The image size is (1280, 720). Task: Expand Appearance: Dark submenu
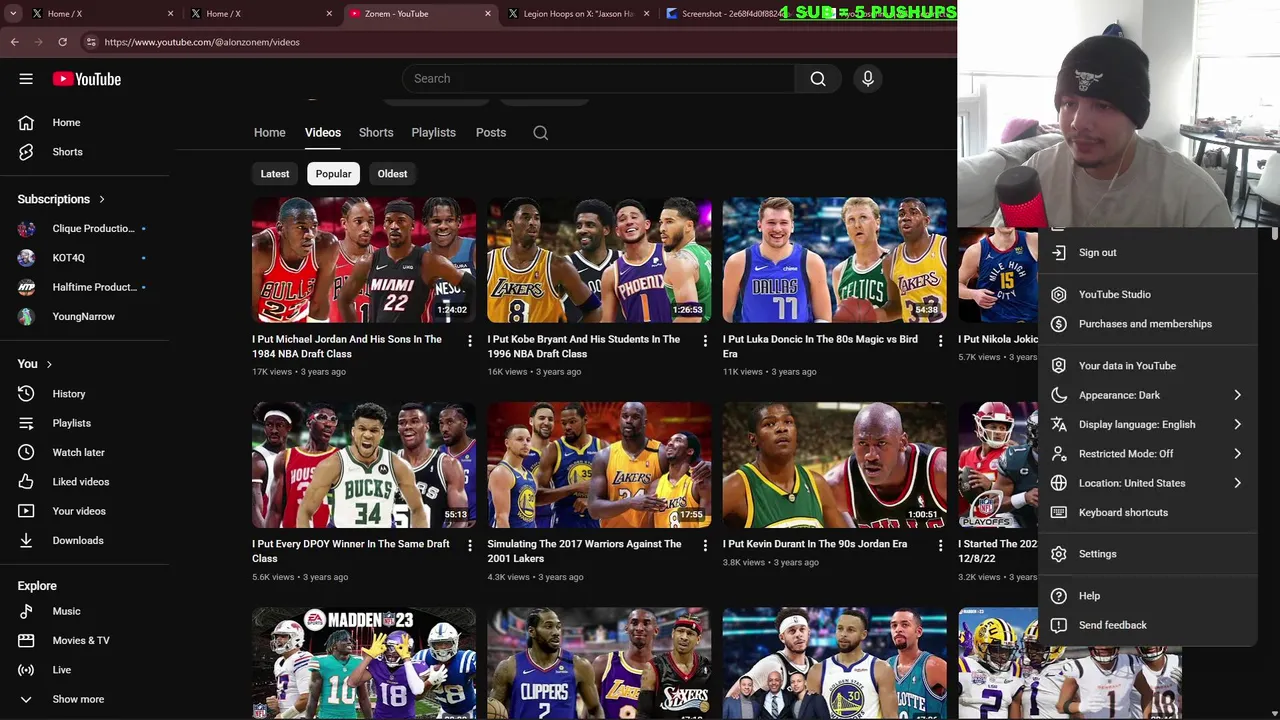tap(1146, 395)
